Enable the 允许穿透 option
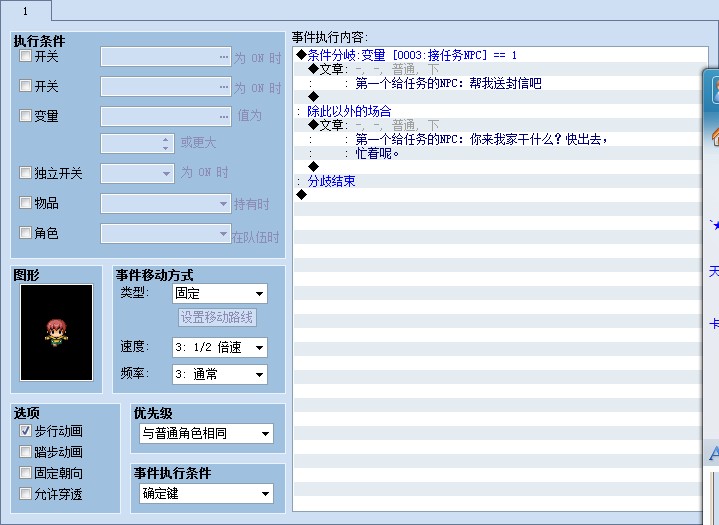 pyautogui.click(x=25, y=494)
